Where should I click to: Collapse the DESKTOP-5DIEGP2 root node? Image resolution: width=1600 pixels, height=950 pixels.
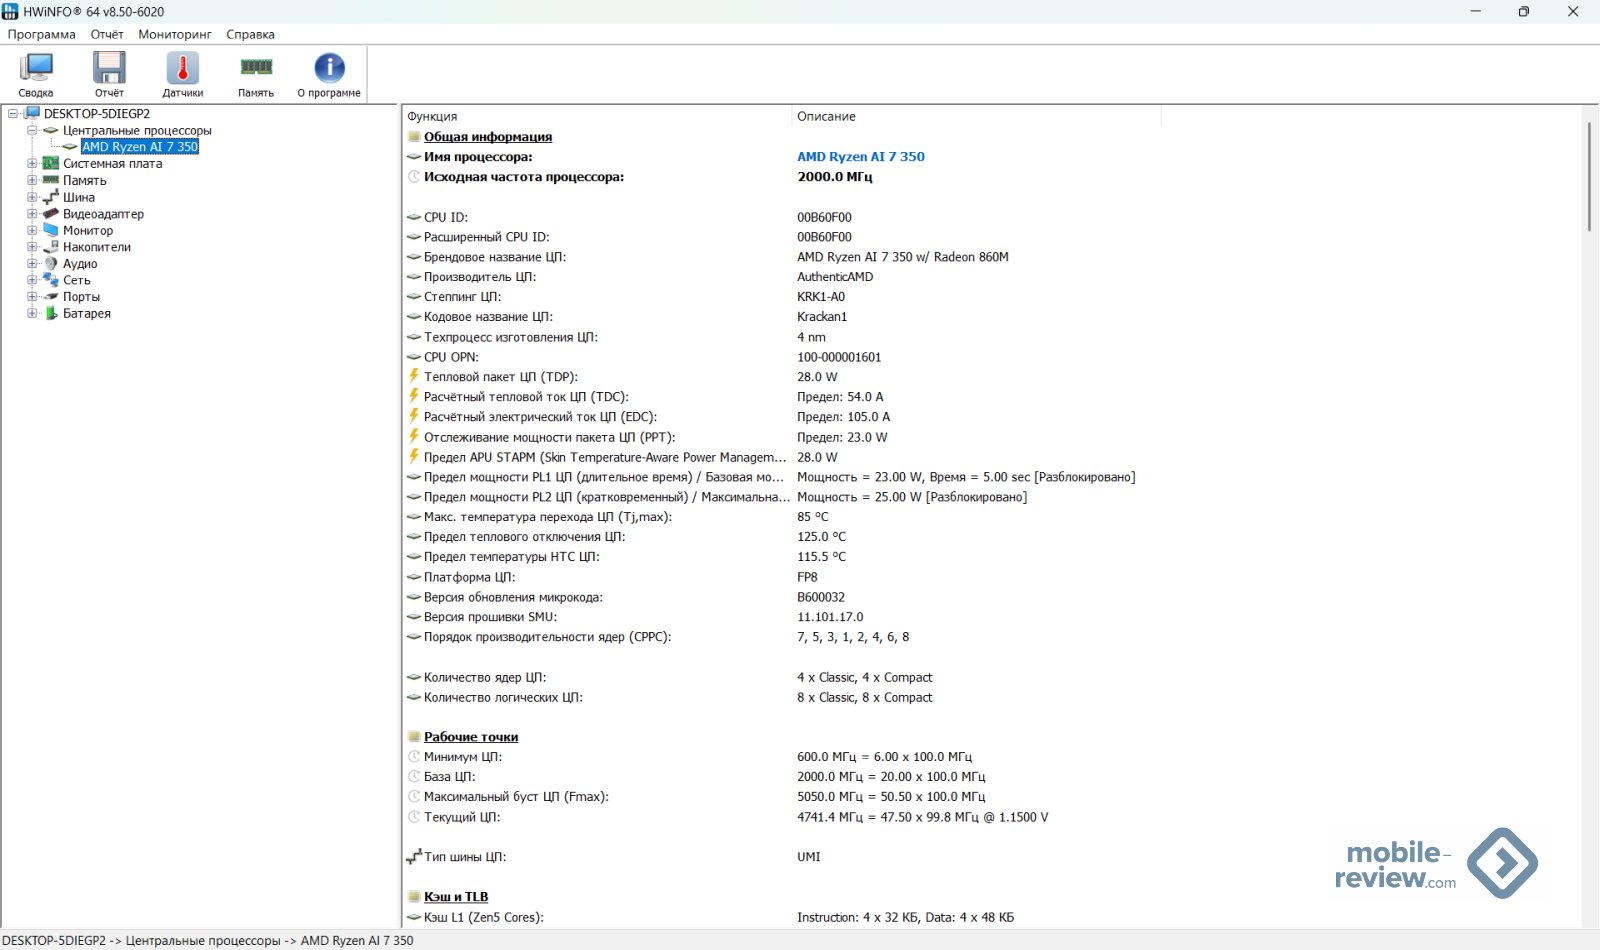13,114
